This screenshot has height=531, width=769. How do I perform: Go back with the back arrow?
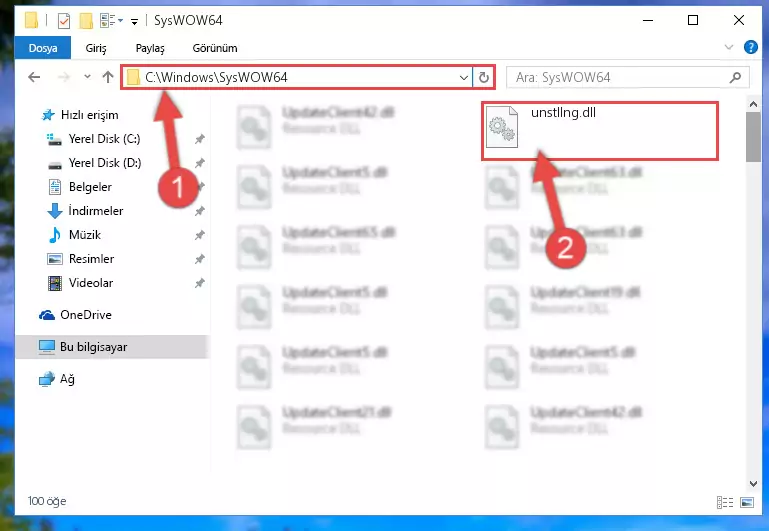(34, 77)
